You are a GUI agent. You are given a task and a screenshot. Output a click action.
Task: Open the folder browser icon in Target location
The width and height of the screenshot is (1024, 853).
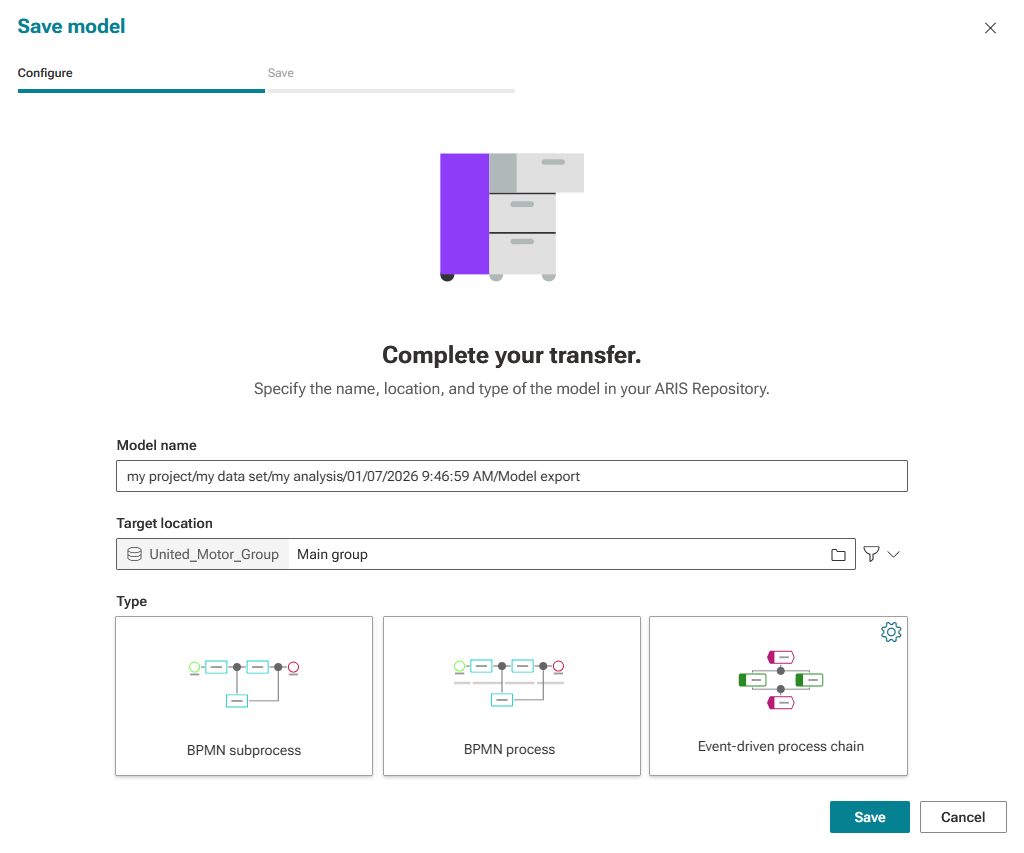(838, 555)
